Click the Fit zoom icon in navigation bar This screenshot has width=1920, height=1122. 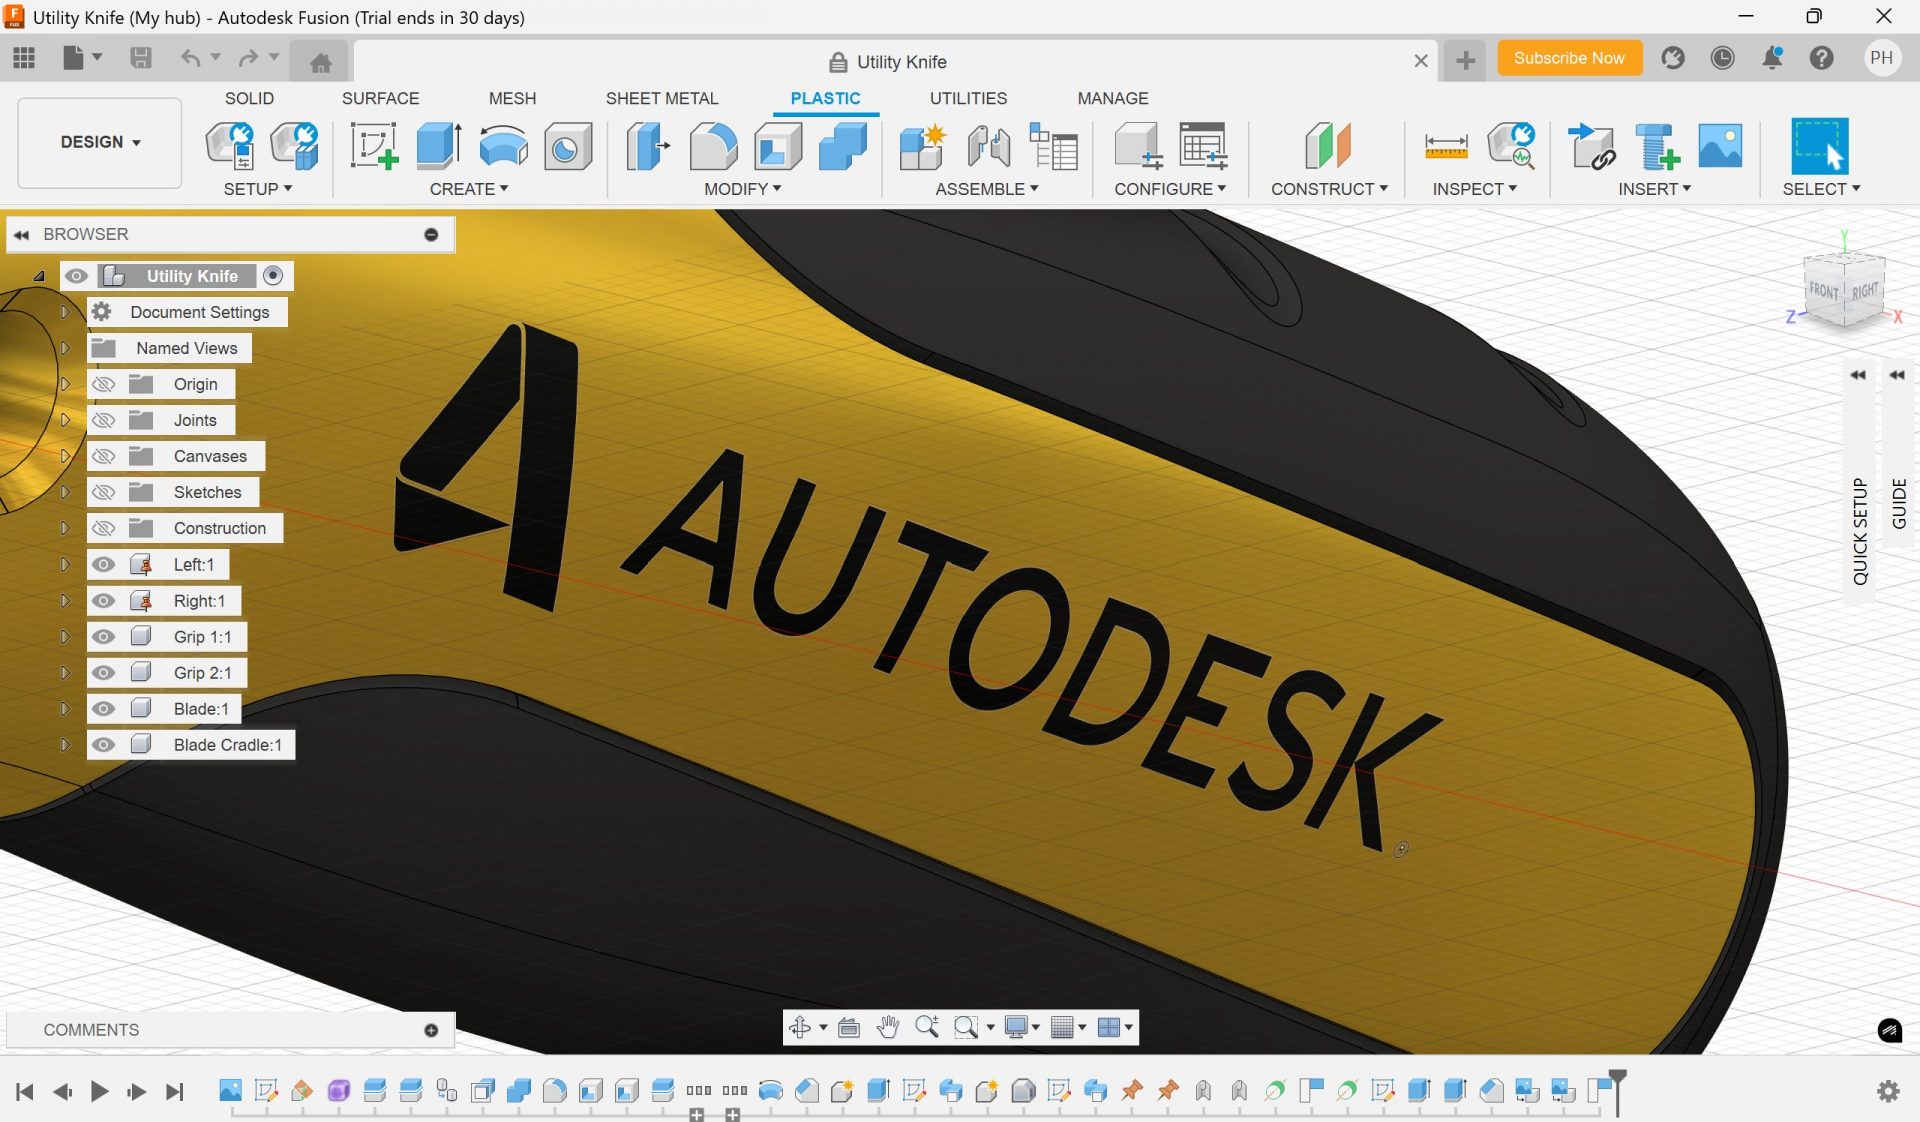(963, 1027)
